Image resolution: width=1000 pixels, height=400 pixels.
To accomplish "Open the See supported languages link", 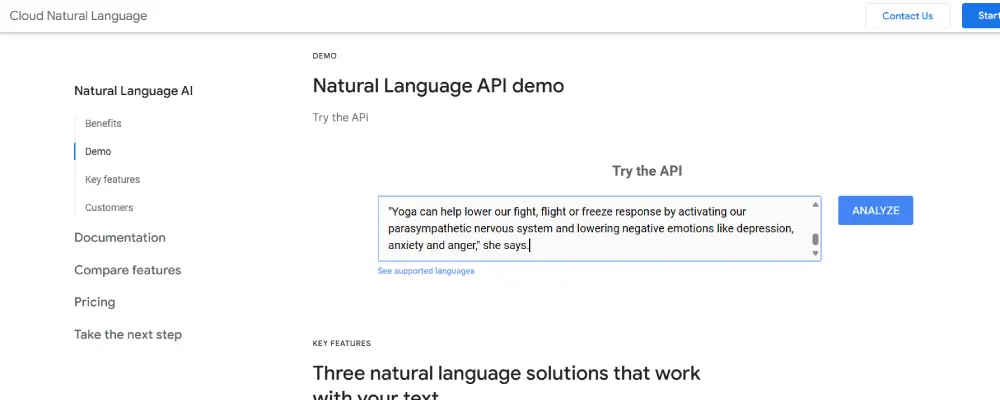I will pos(426,271).
